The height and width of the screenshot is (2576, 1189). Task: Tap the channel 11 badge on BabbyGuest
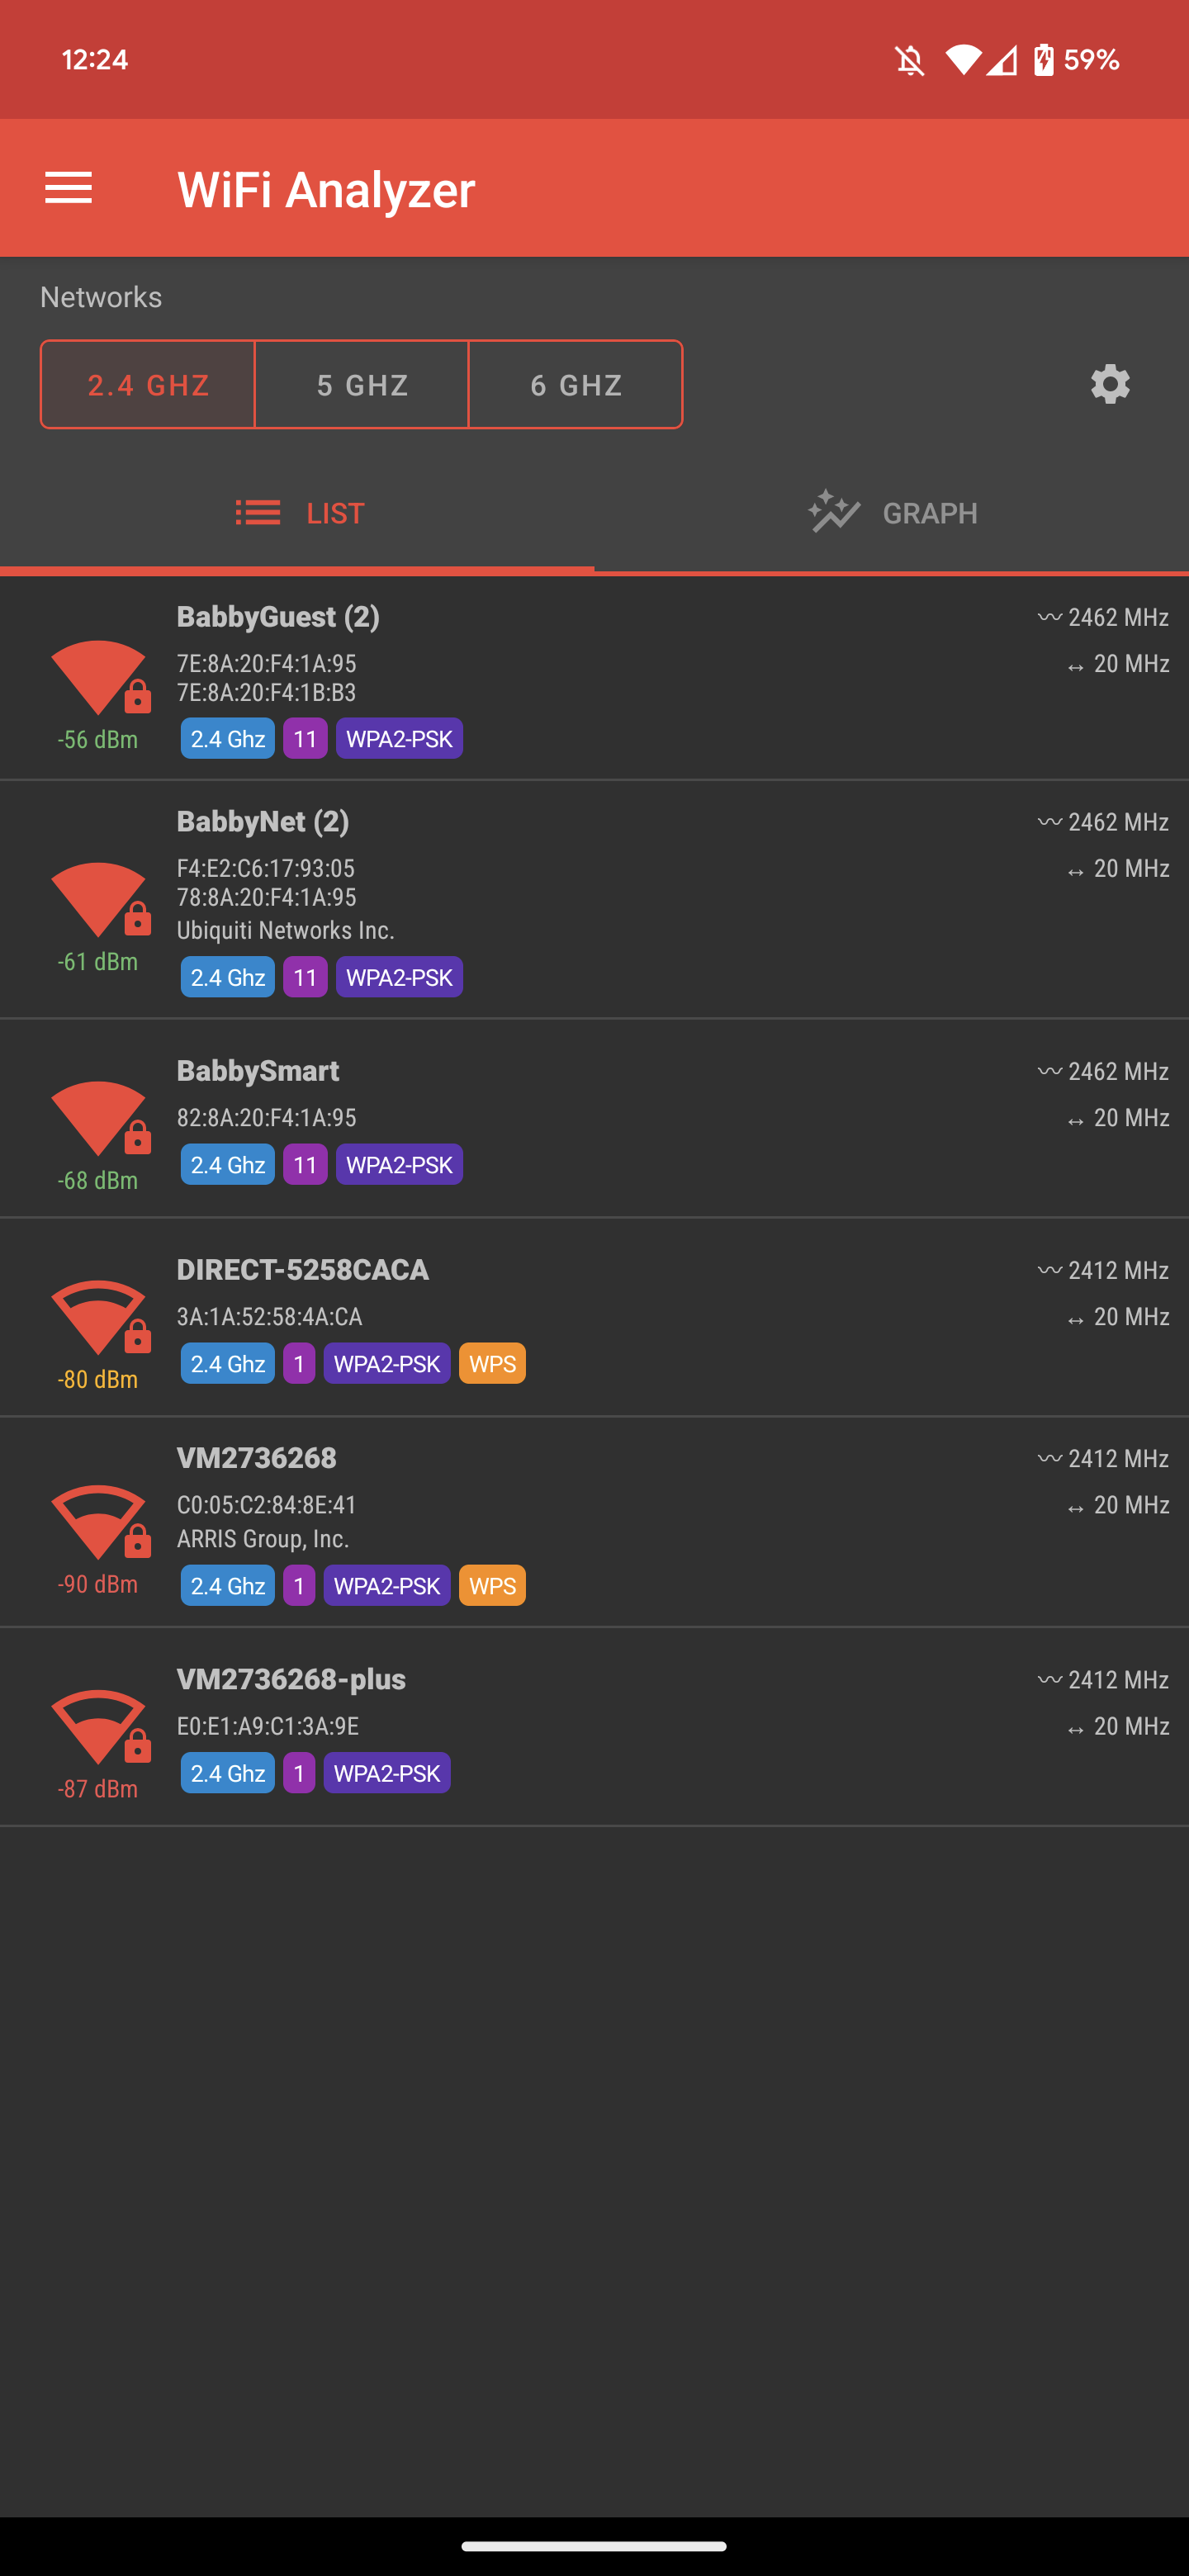coord(305,739)
